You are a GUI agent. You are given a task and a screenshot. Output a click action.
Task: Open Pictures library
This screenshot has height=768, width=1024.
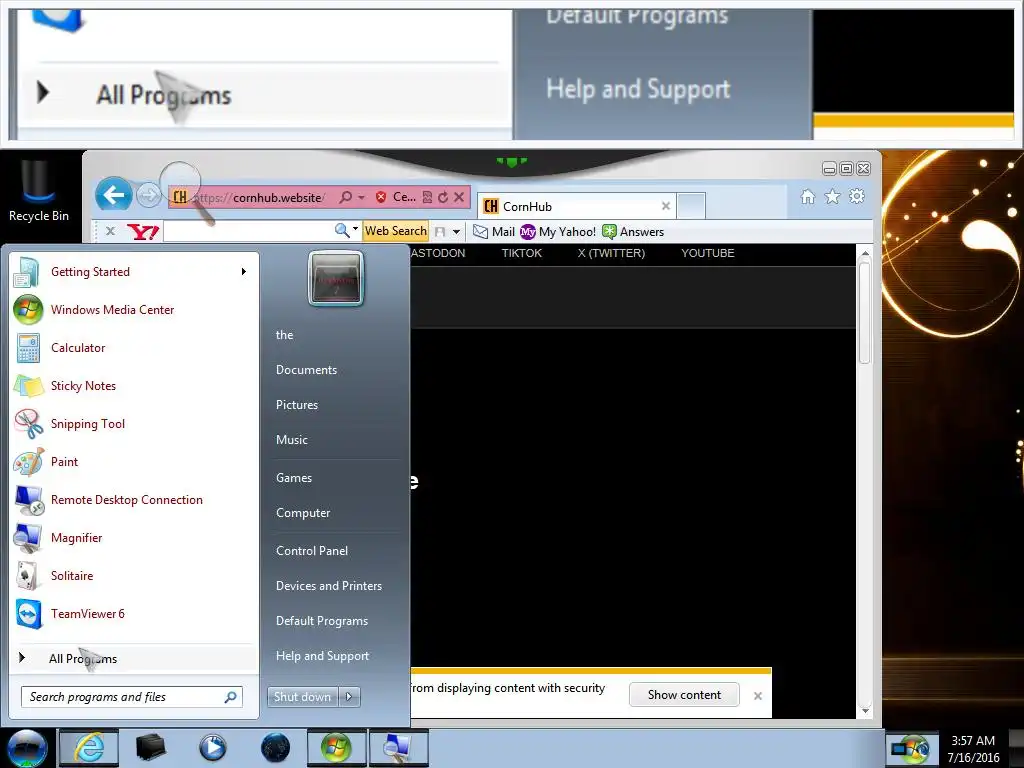[297, 405]
